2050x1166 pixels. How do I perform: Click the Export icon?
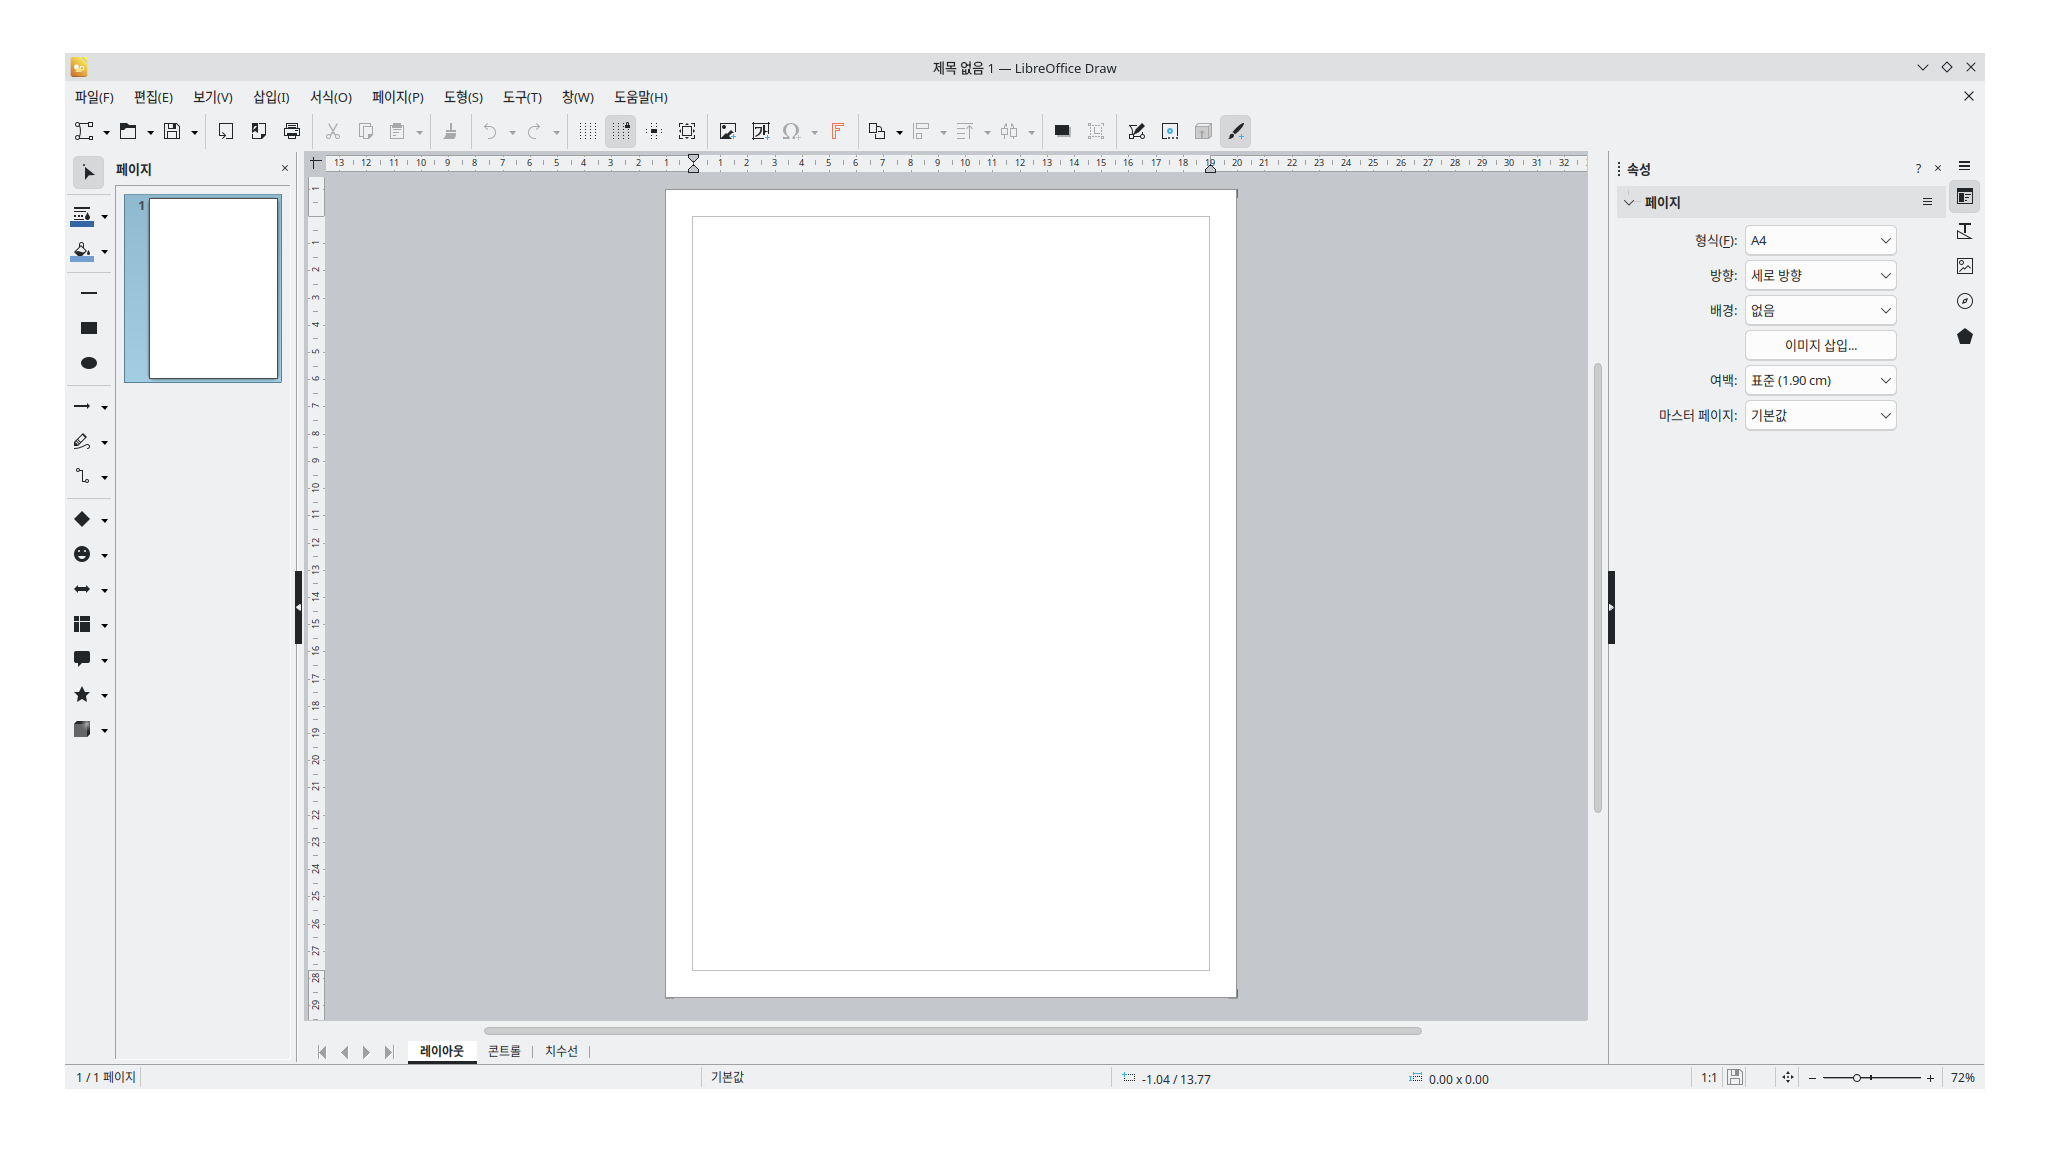pos(226,131)
